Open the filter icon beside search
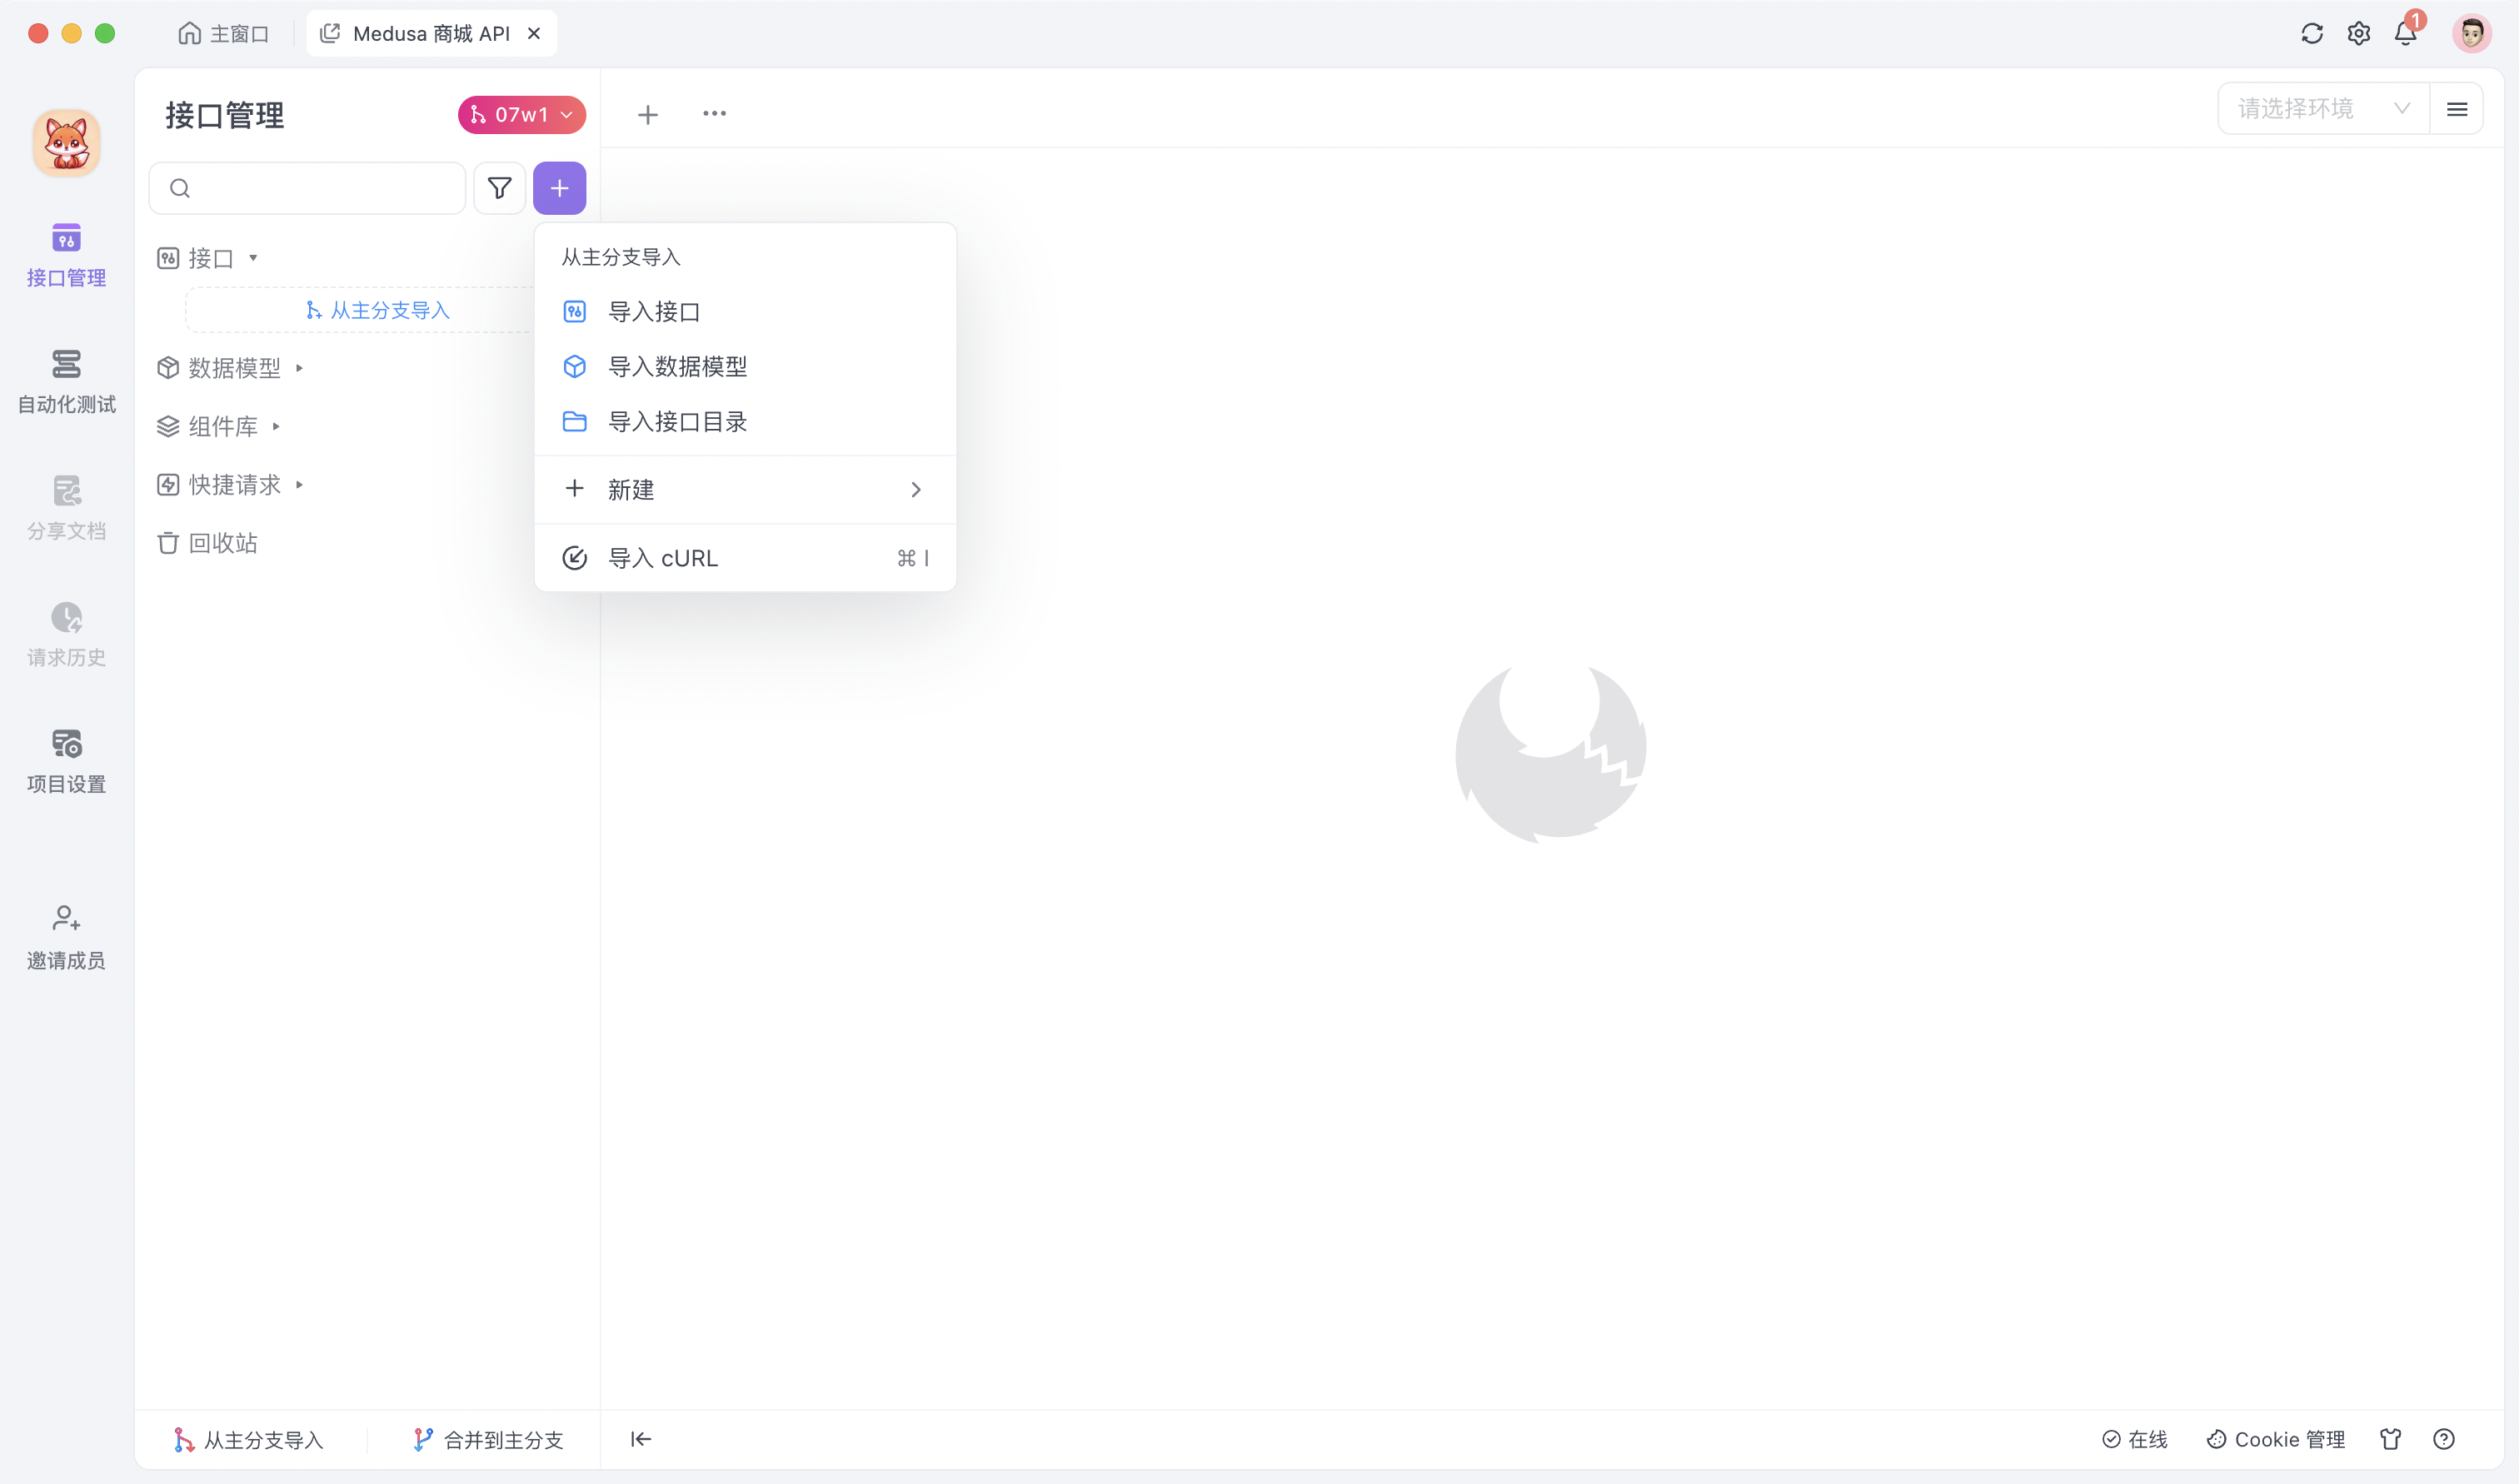This screenshot has width=2519, height=1484. 499,188
